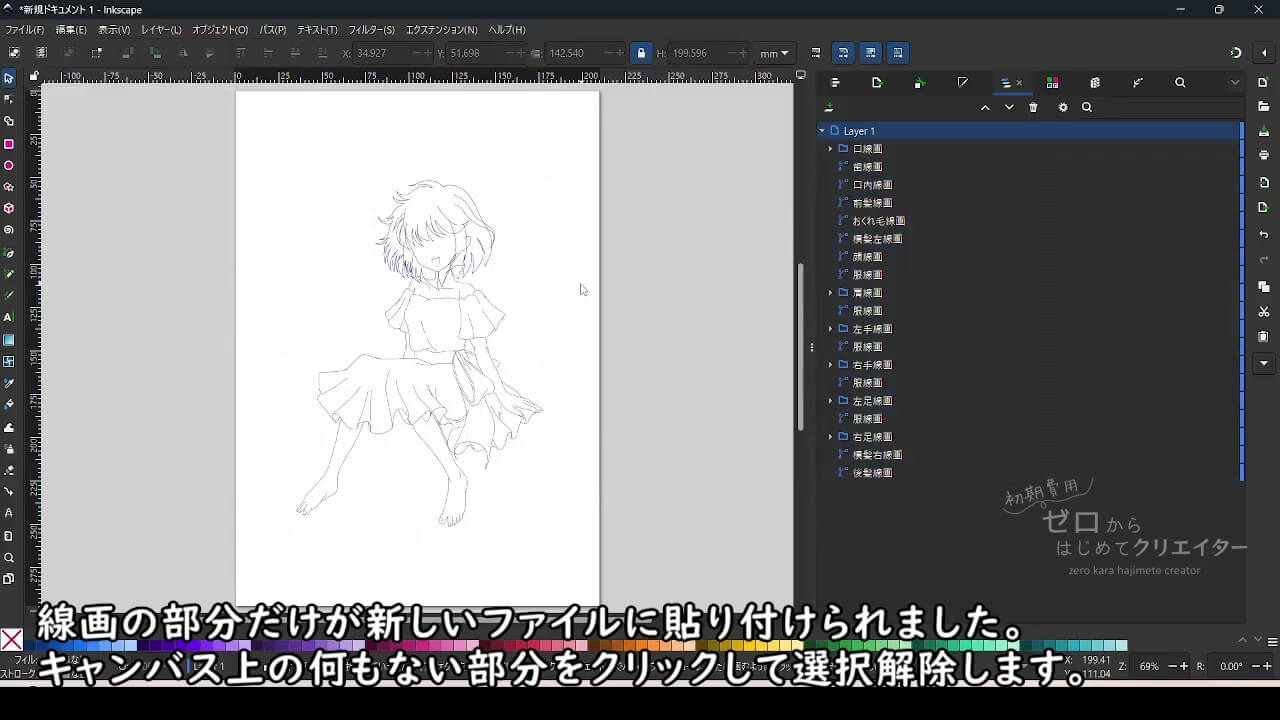Viewport: 1280px width, 720px height.
Task: Select the おくれ毛線画 path in layers list
Action: (x=878, y=221)
